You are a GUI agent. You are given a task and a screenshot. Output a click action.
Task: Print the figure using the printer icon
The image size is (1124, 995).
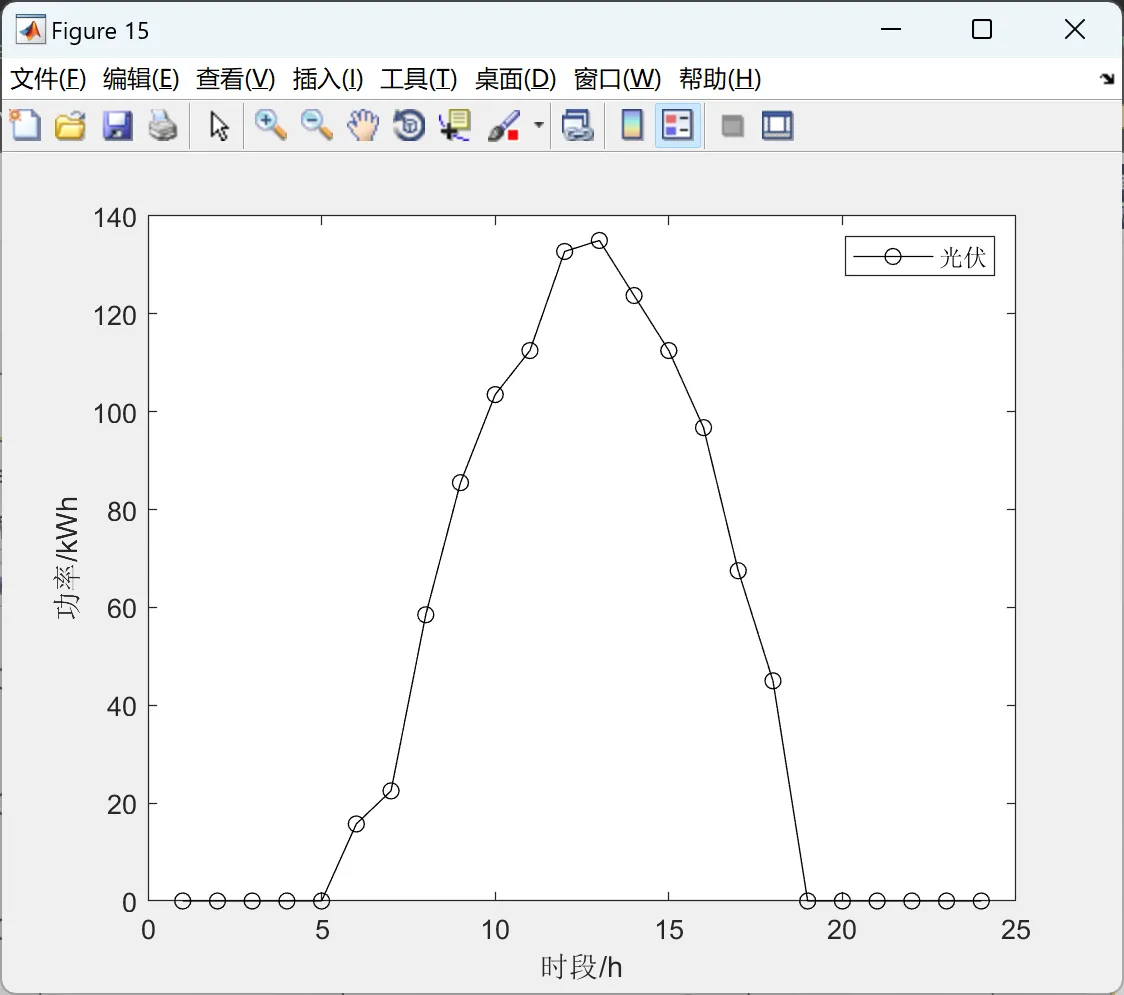pyautogui.click(x=163, y=125)
